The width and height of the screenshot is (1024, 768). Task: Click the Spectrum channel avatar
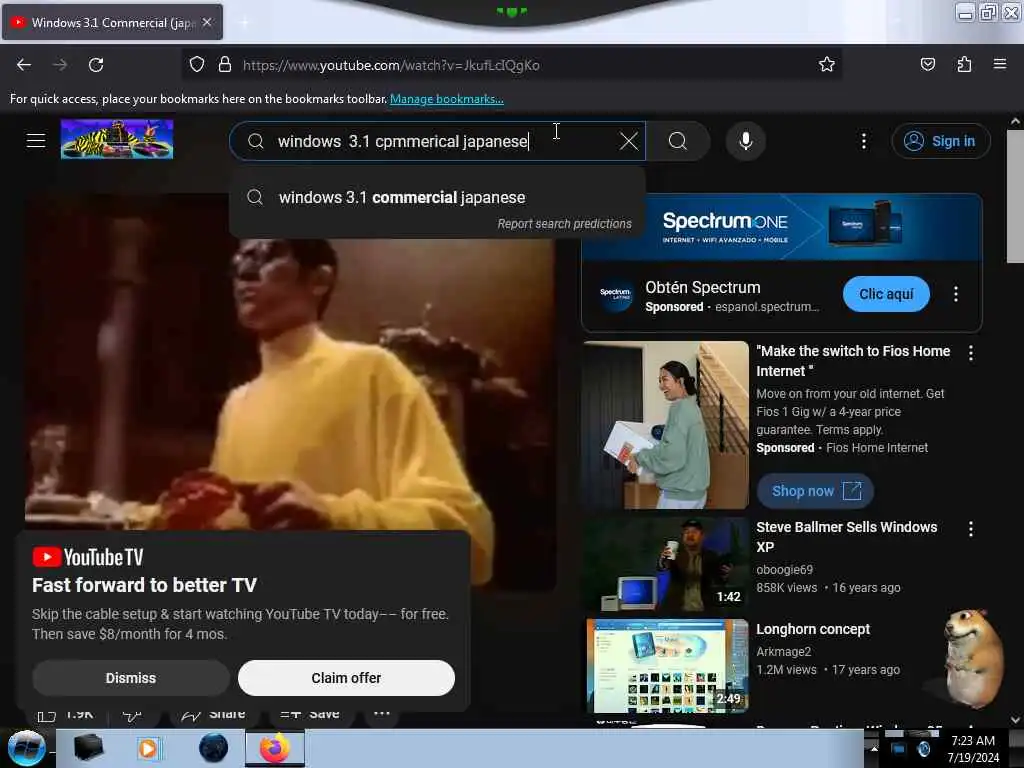[x=615, y=294]
